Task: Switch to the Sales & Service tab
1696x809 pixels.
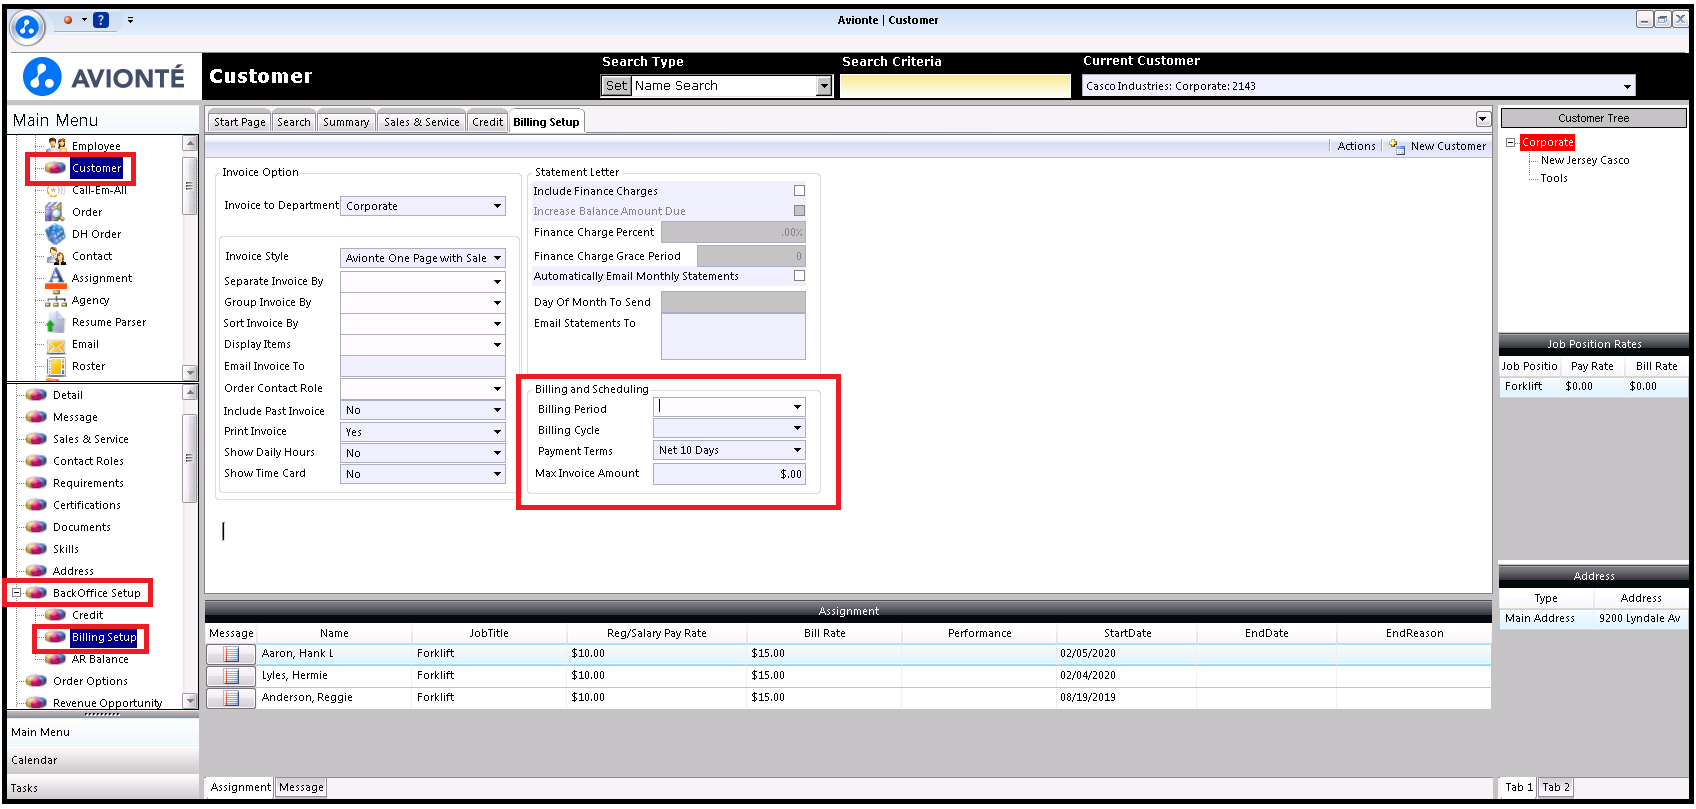Action: pyautogui.click(x=422, y=122)
